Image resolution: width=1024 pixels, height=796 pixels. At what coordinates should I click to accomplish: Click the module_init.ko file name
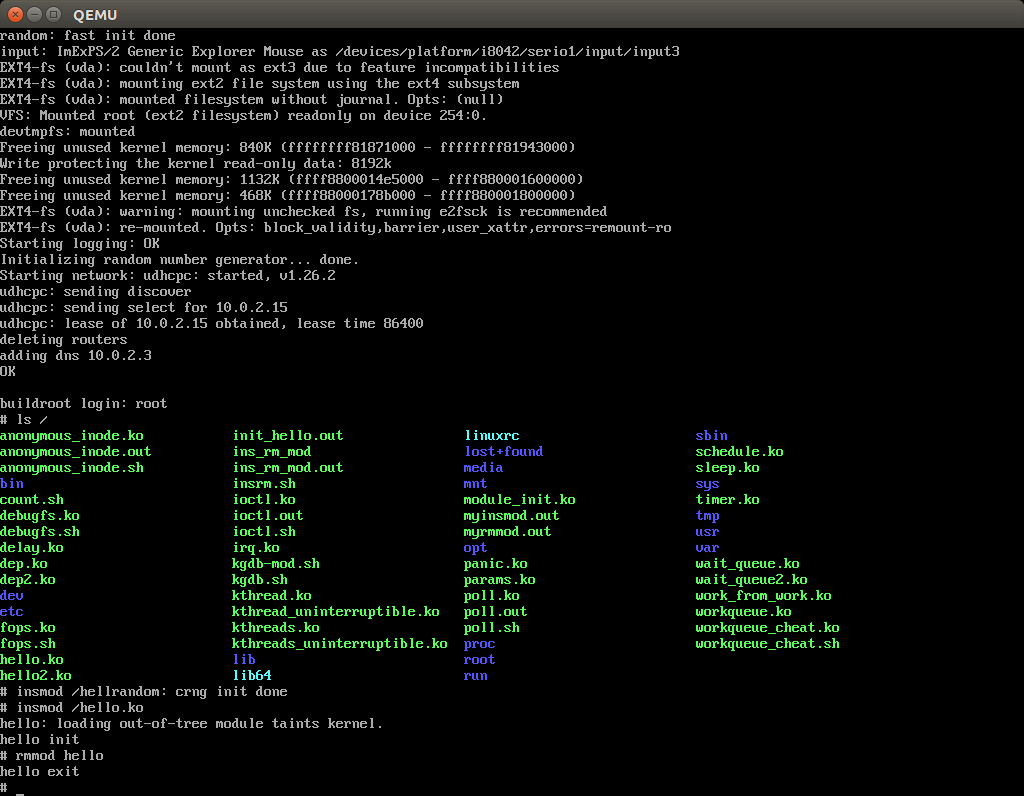point(519,500)
